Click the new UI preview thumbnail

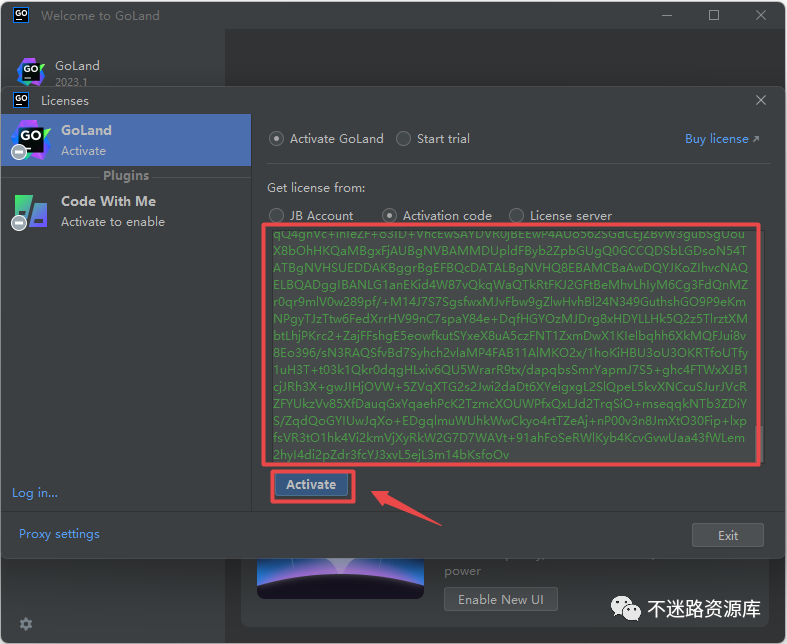(x=340, y=579)
